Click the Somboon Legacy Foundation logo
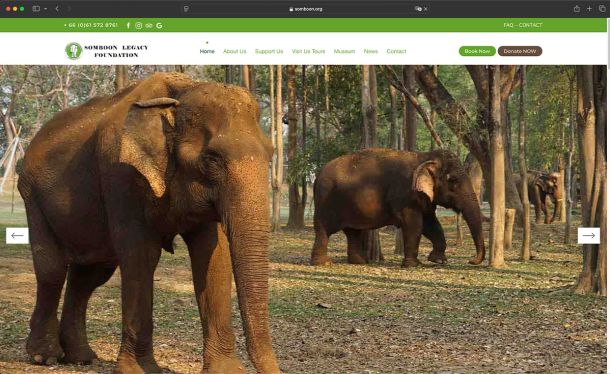The width and height of the screenshot is (610, 374). coord(107,51)
